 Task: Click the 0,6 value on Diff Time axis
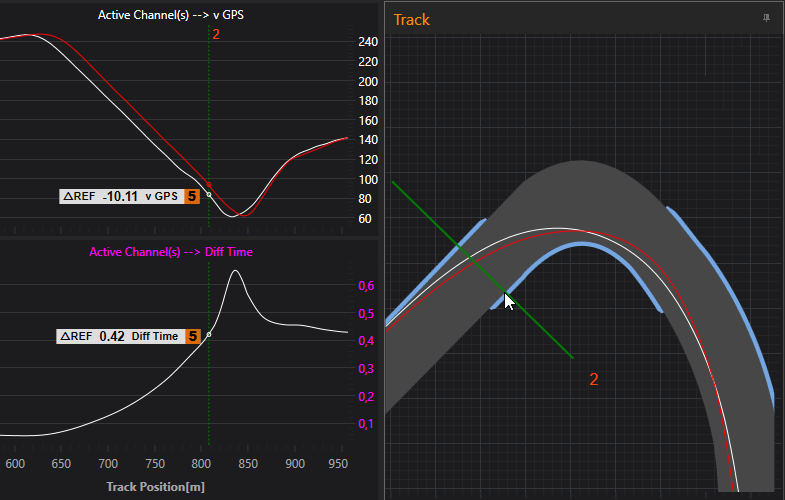tap(367, 286)
